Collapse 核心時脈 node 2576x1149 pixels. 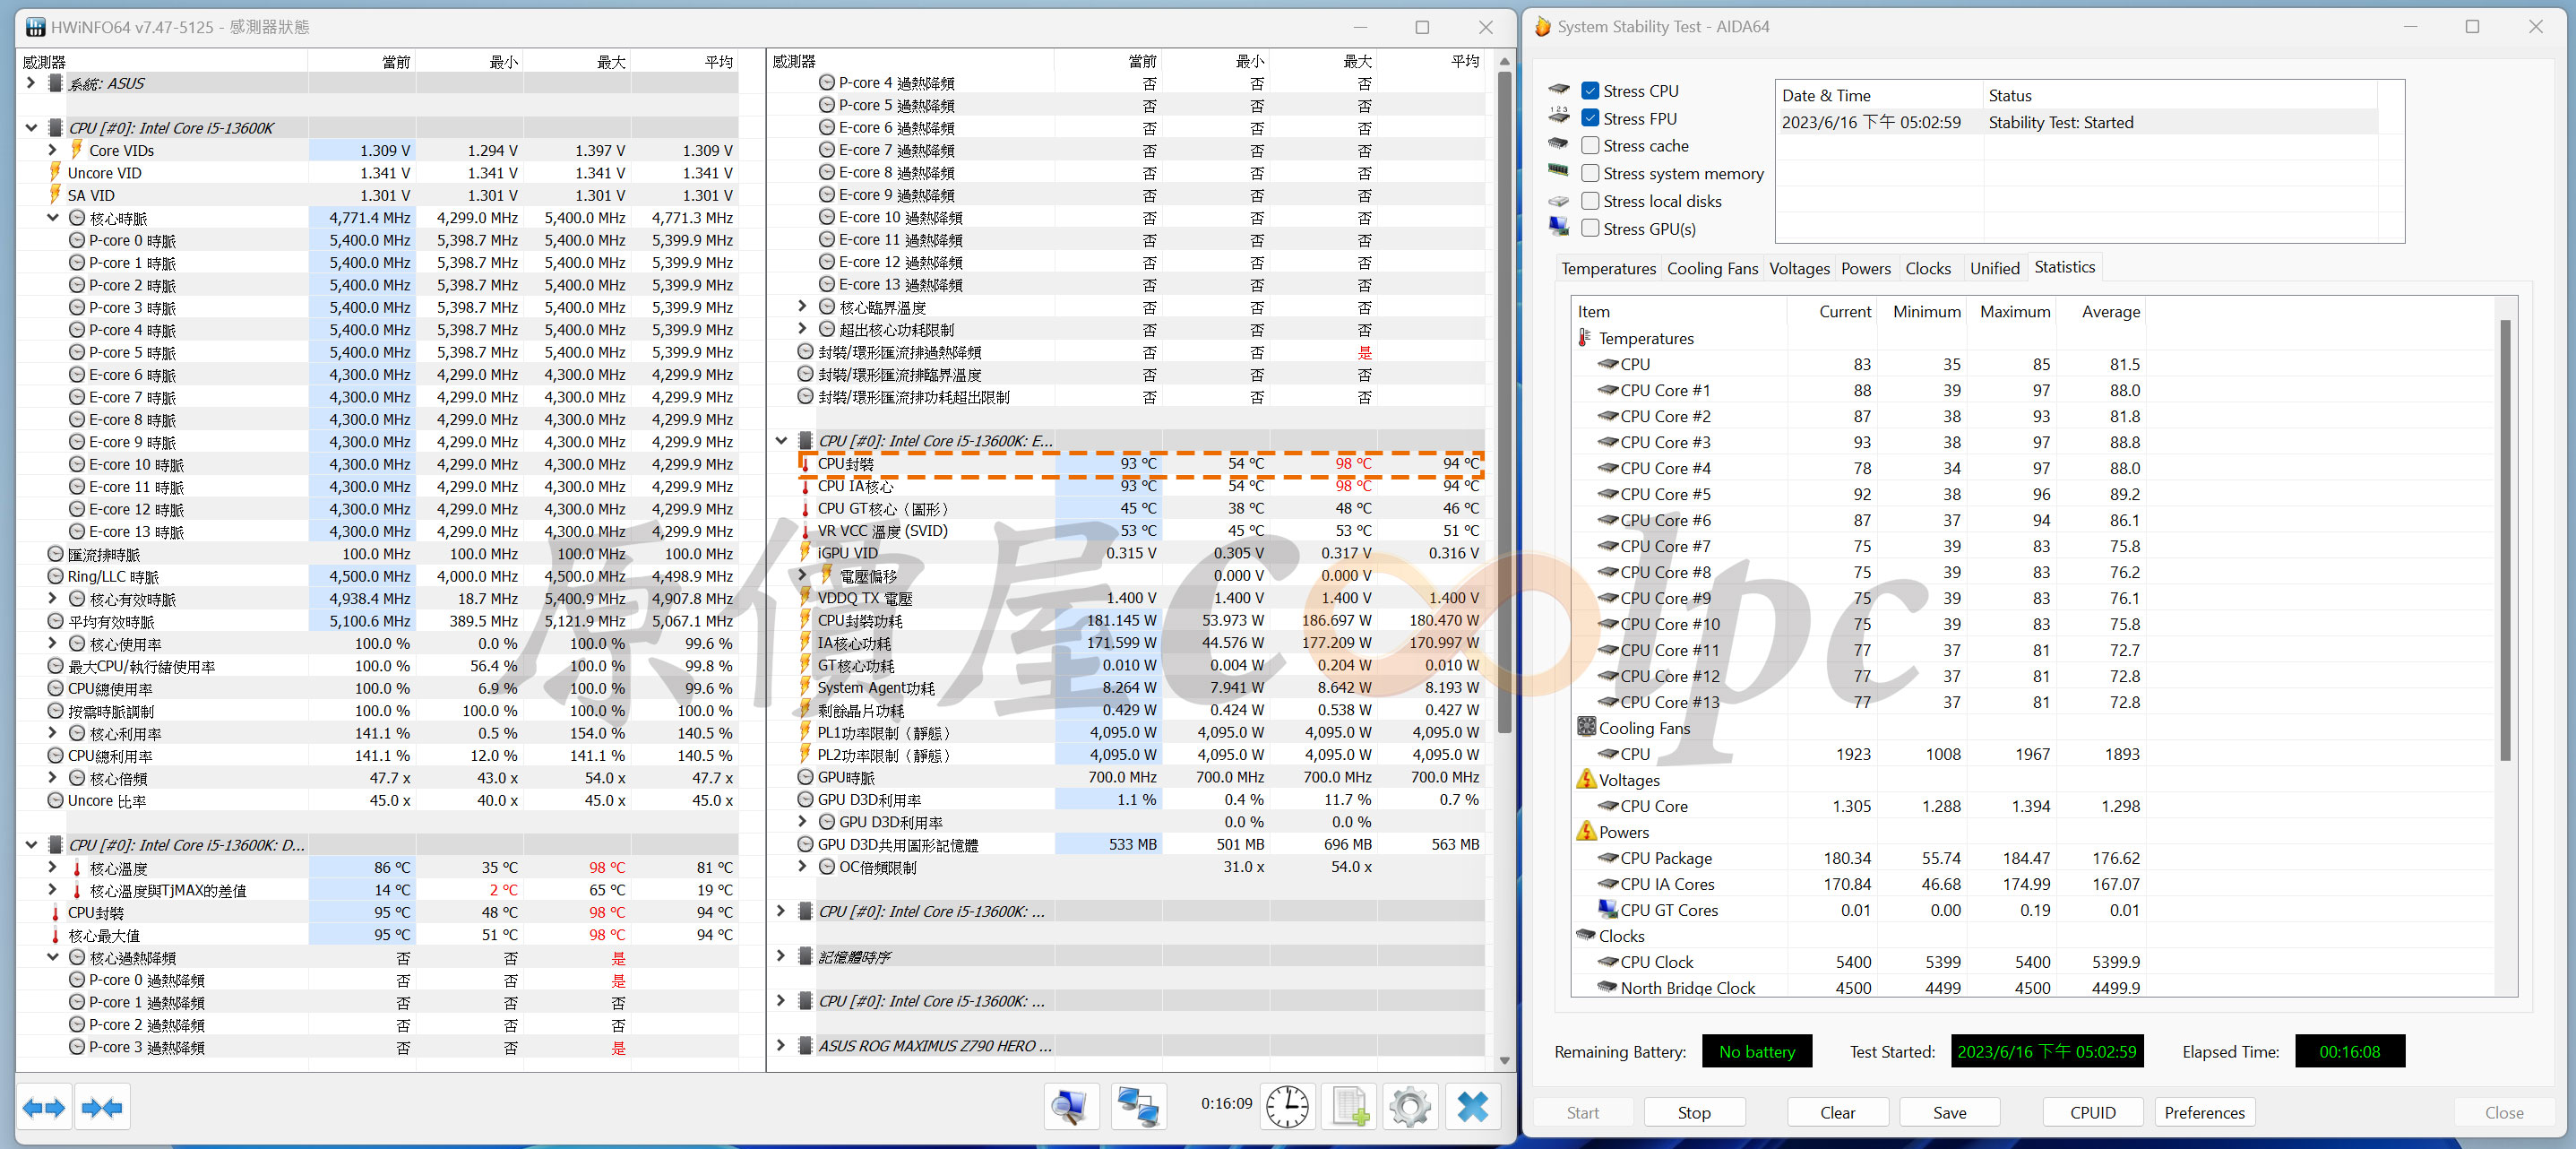[x=53, y=218]
